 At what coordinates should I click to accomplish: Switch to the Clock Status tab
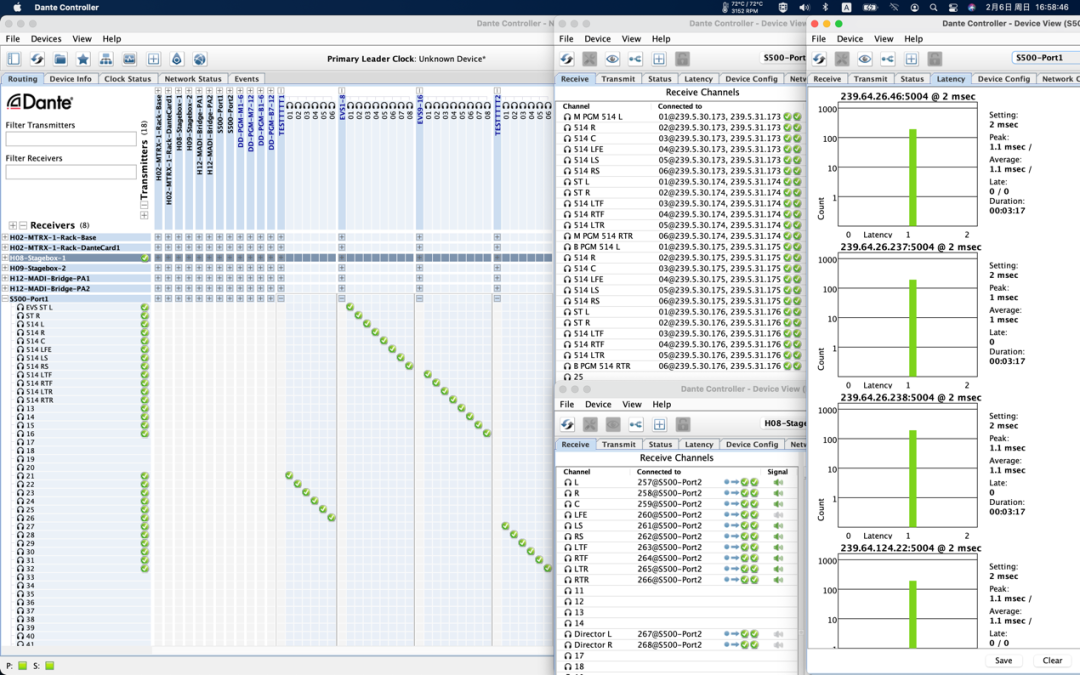coord(127,79)
